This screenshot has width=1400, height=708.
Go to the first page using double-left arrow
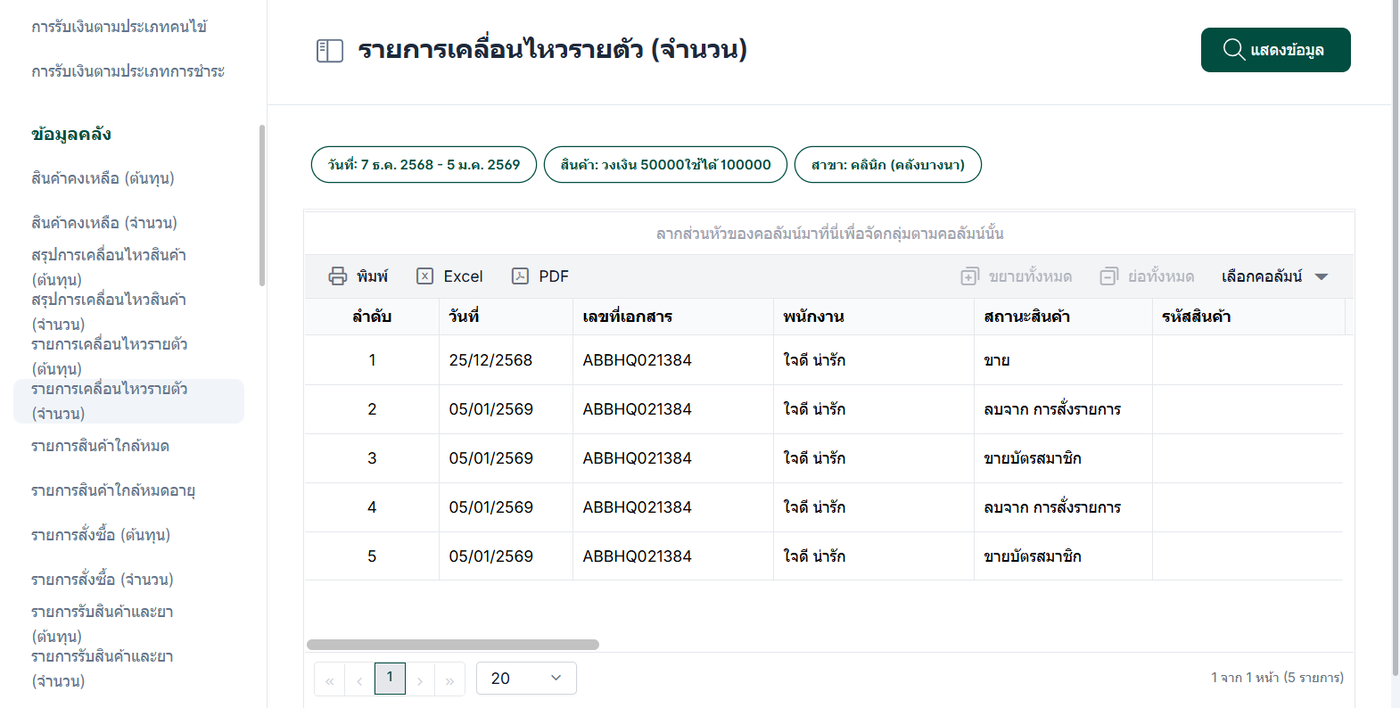click(329, 681)
